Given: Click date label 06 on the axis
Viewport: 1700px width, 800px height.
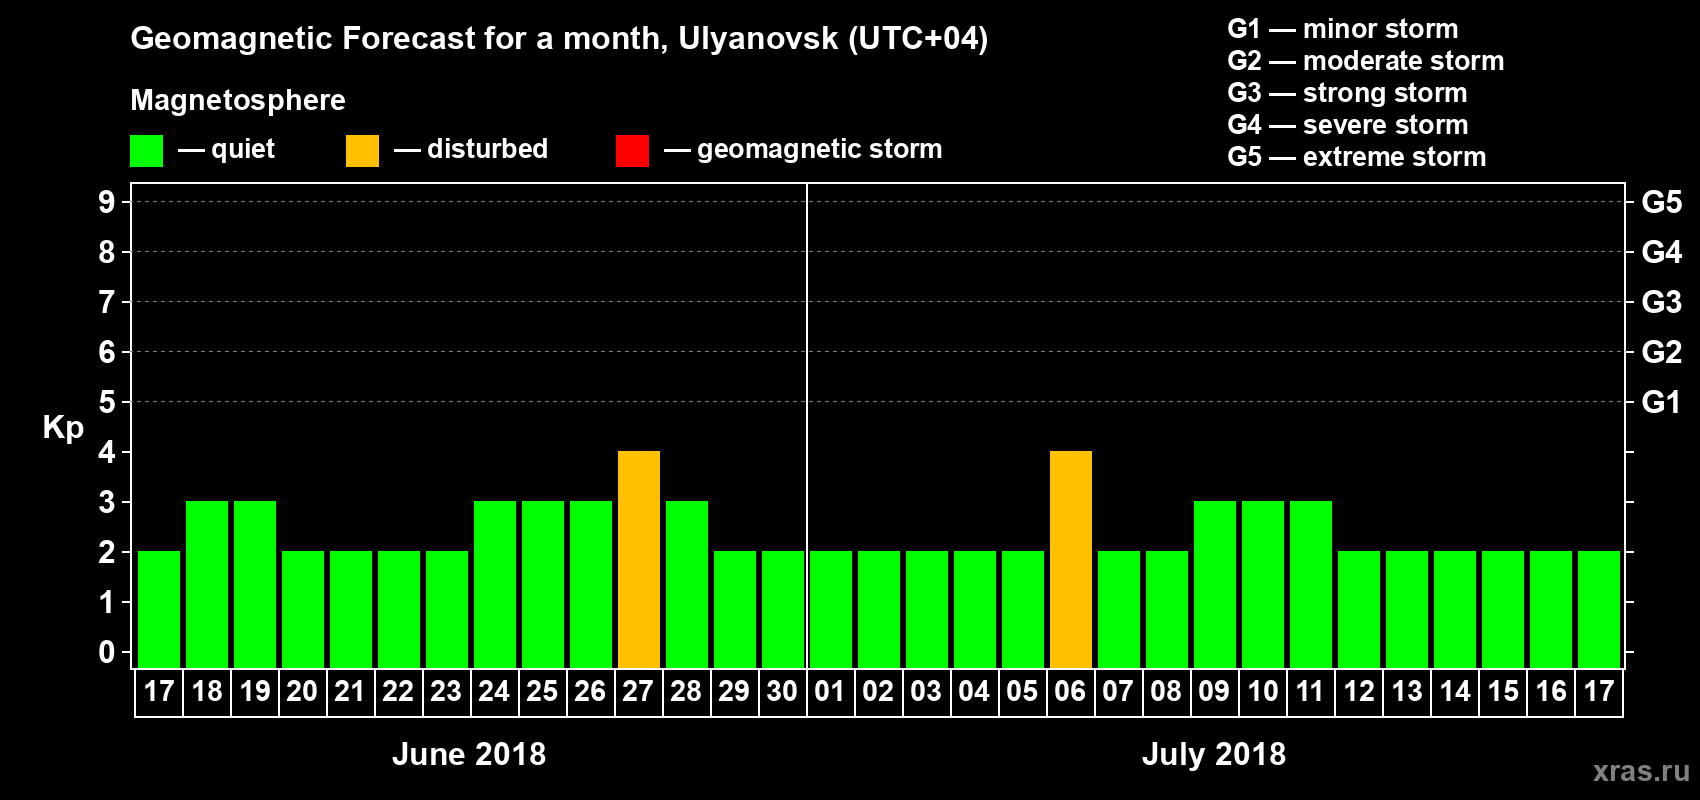Looking at the screenshot, I should 1070,691.
